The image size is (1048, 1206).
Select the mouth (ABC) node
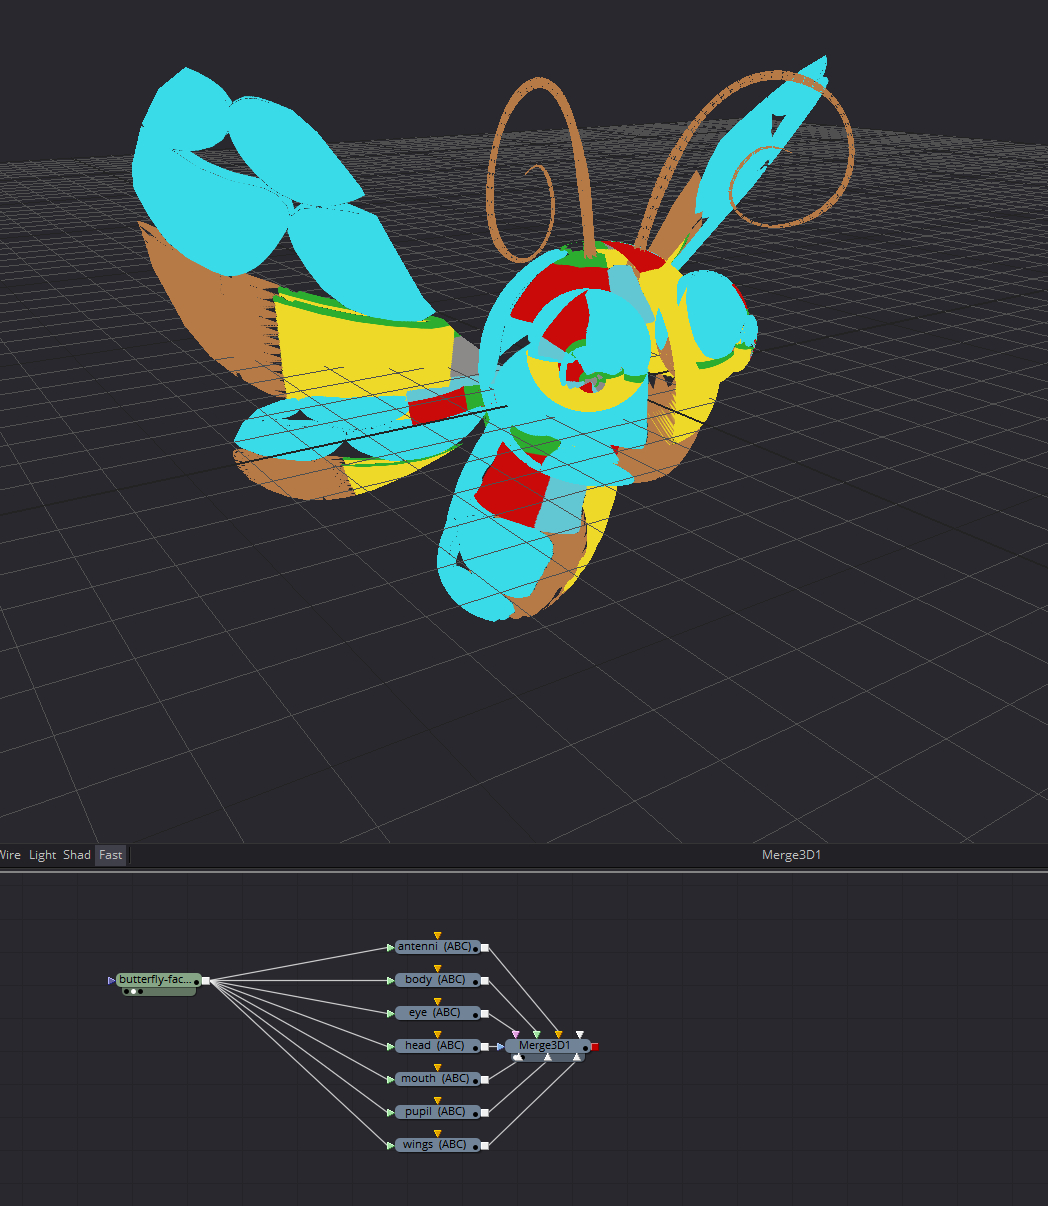(438, 1079)
